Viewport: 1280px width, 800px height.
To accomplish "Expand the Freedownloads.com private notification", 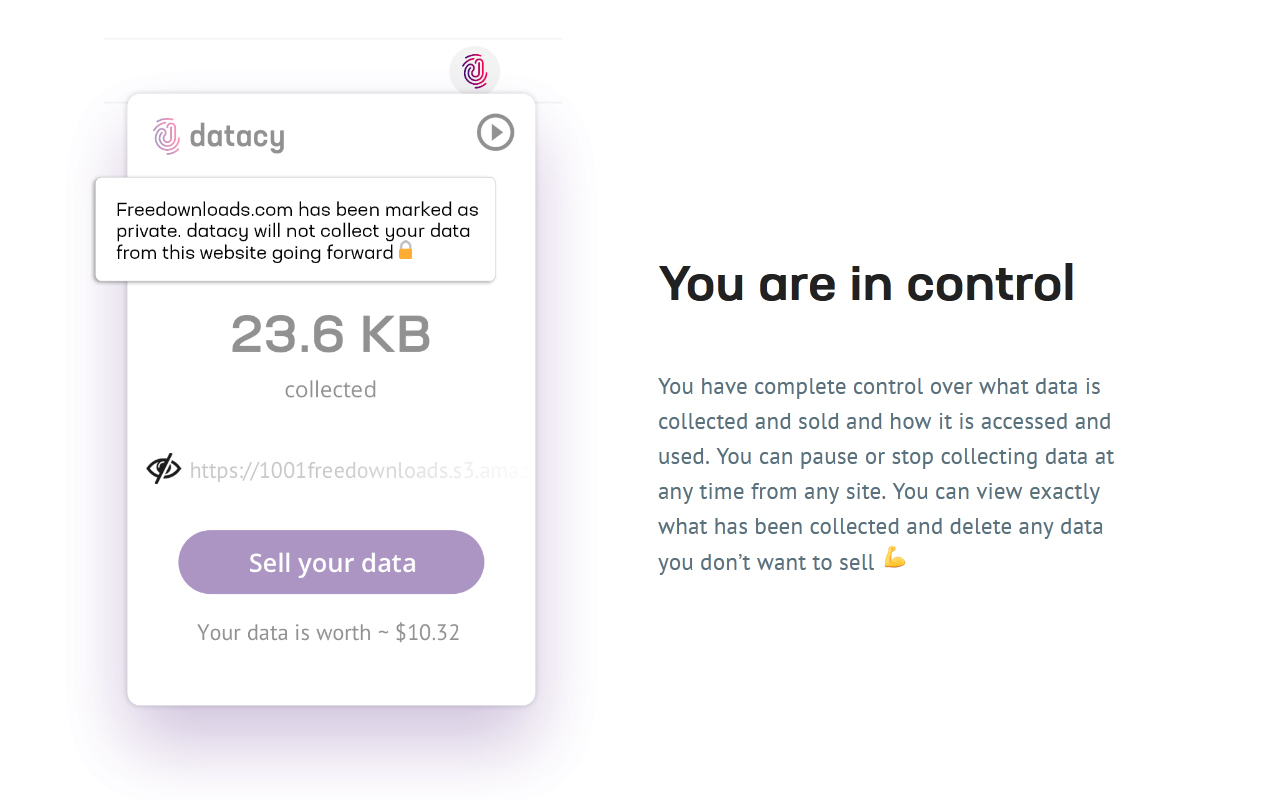I will 295,230.
